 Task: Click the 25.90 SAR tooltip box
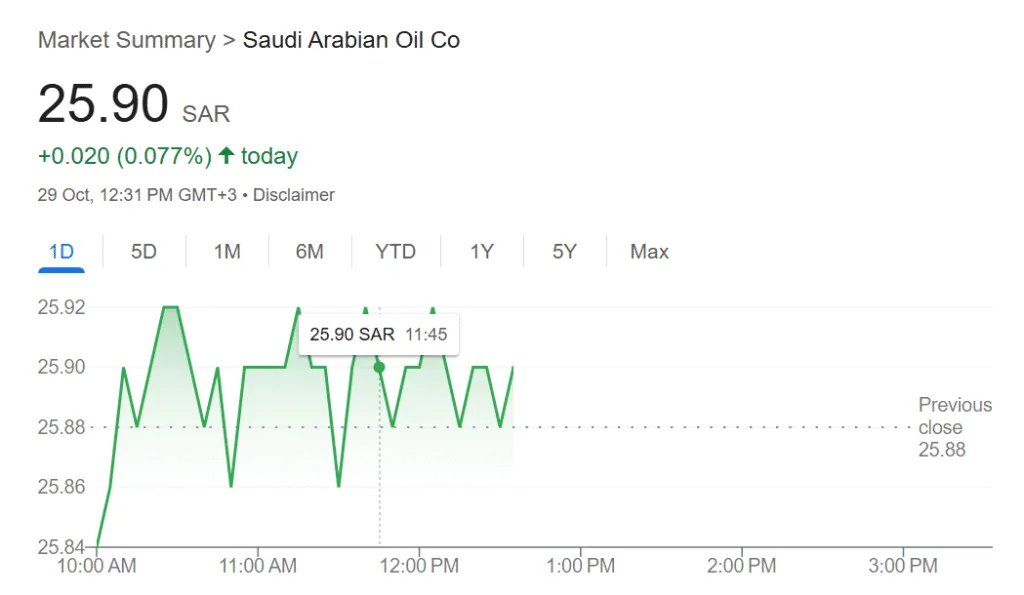[x=378, y=334]
